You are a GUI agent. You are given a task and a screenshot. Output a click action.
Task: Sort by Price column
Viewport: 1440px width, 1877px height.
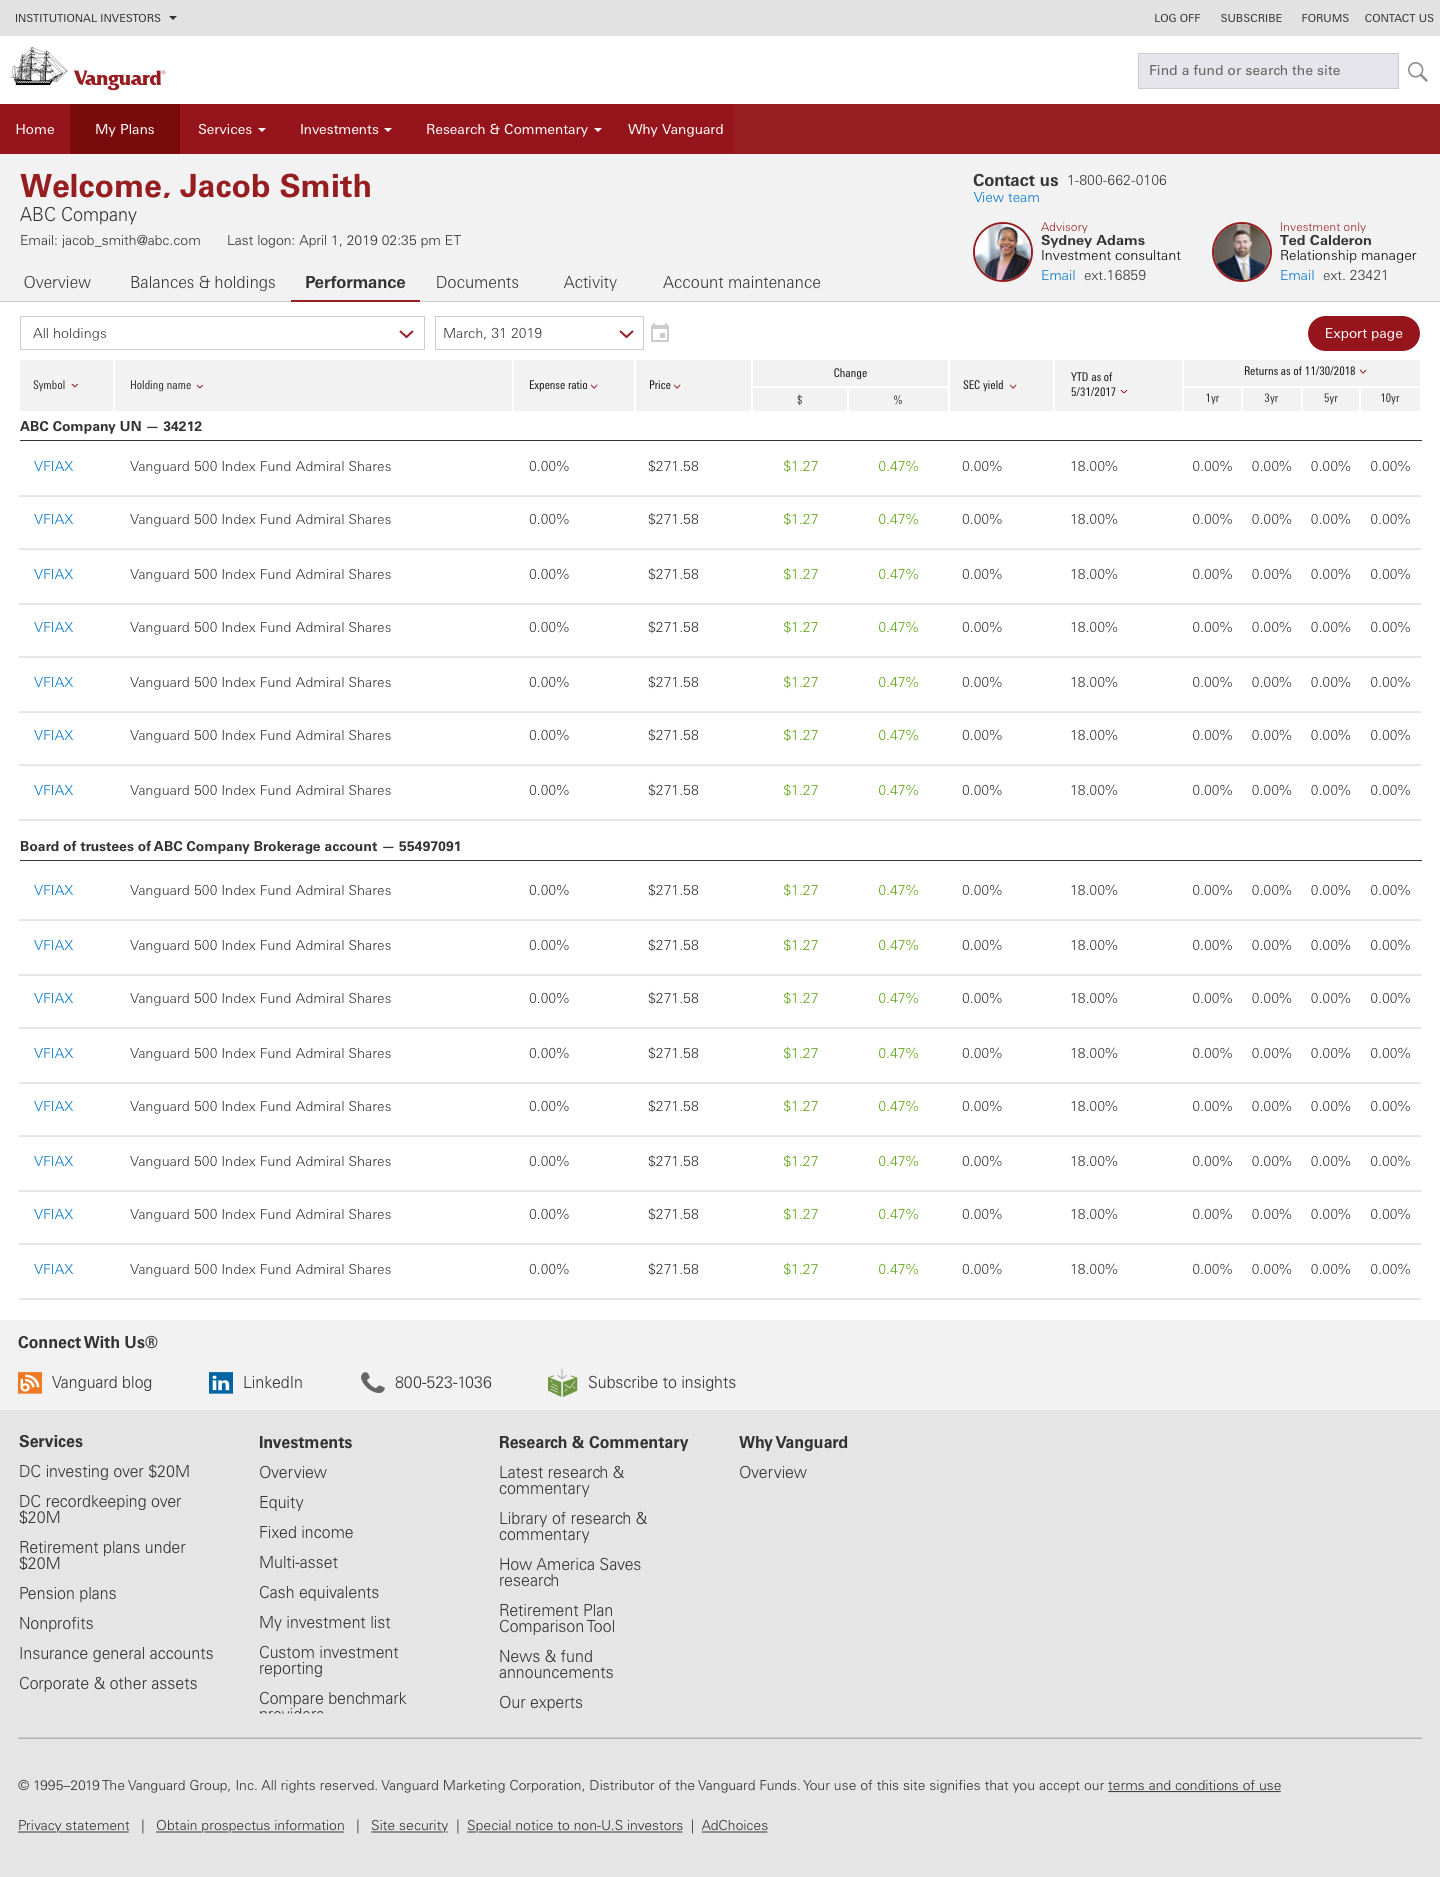pos(665,385)
